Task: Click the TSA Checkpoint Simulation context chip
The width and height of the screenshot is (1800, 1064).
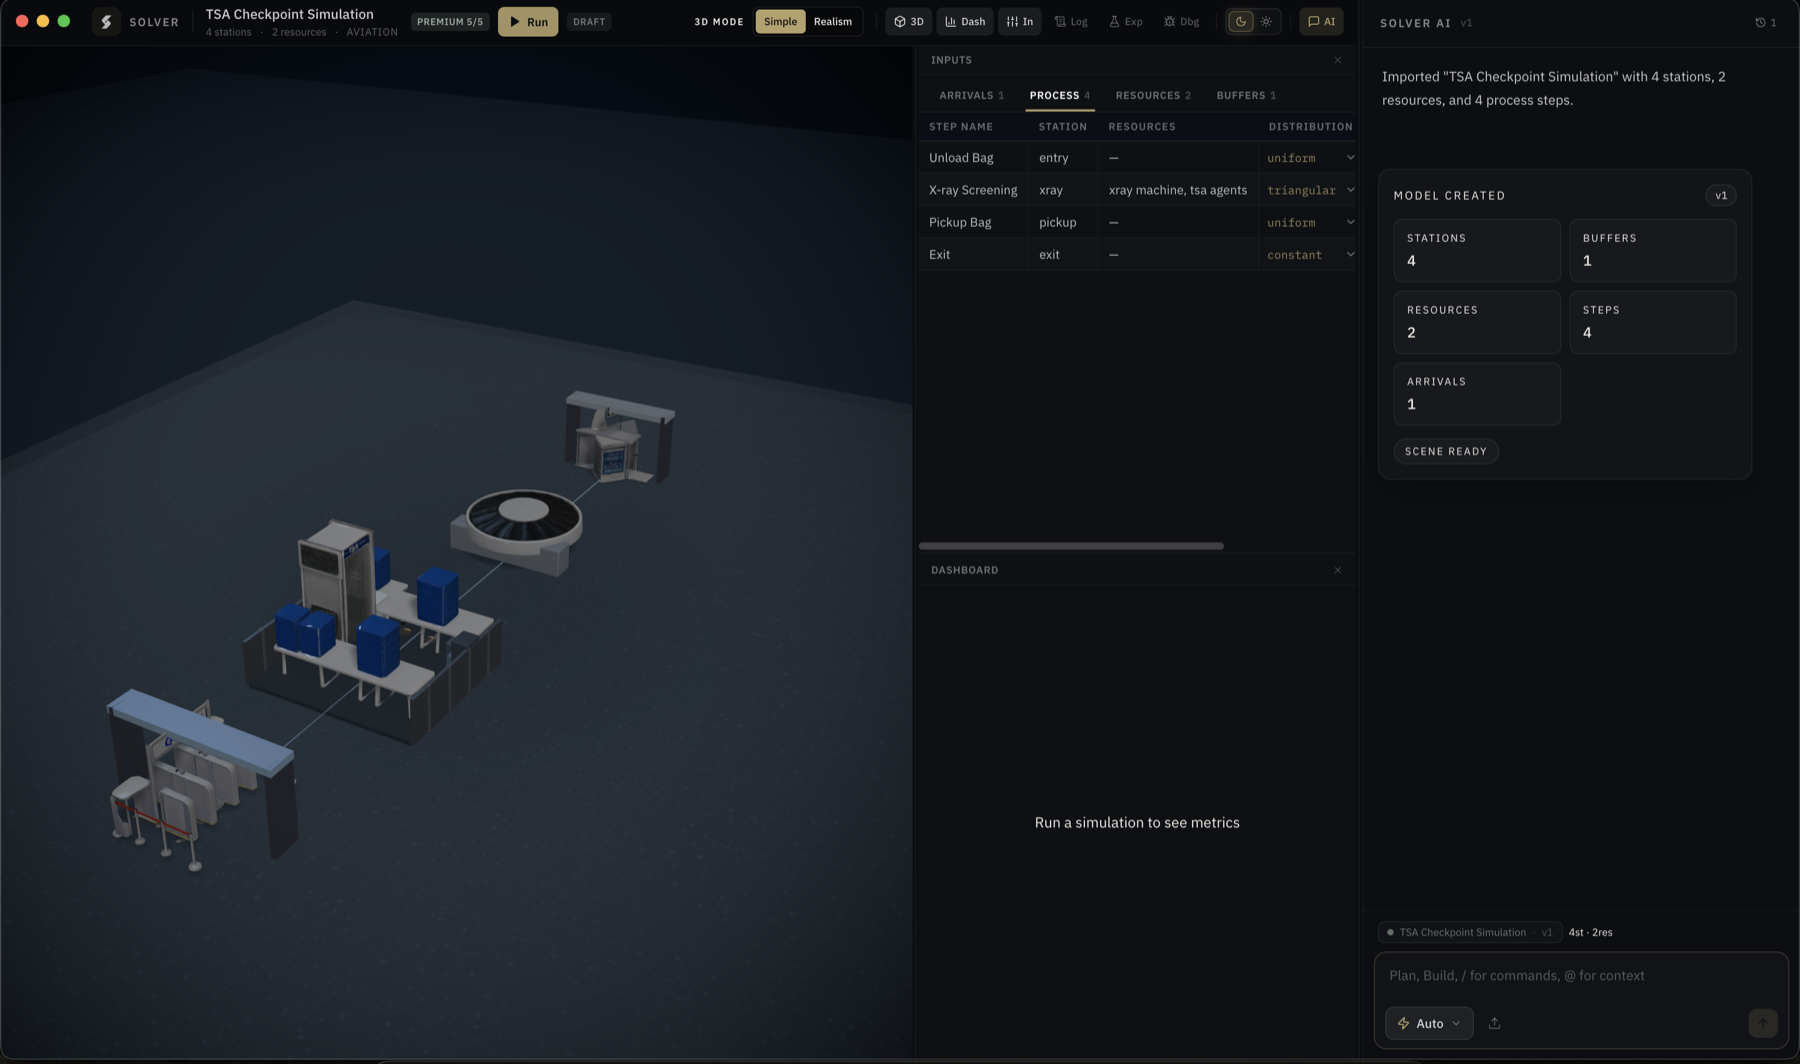Action: (x=1470, y=932)
